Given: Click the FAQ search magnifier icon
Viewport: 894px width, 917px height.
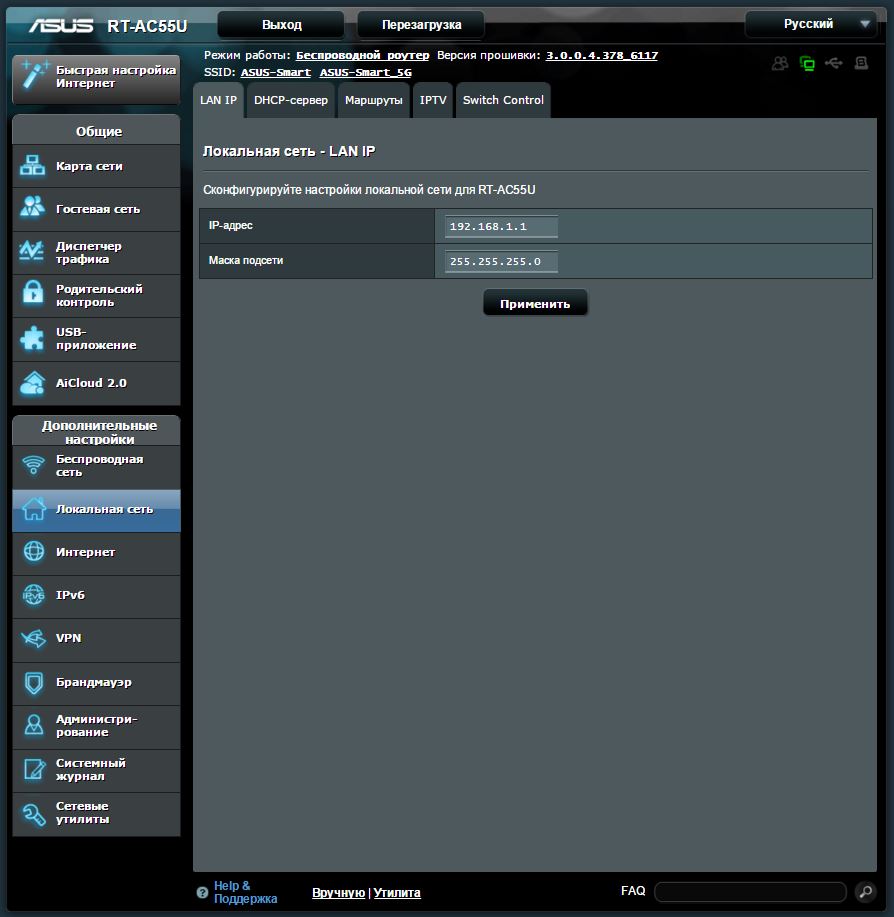Looking at the screenshot, I should coord(865,891).
